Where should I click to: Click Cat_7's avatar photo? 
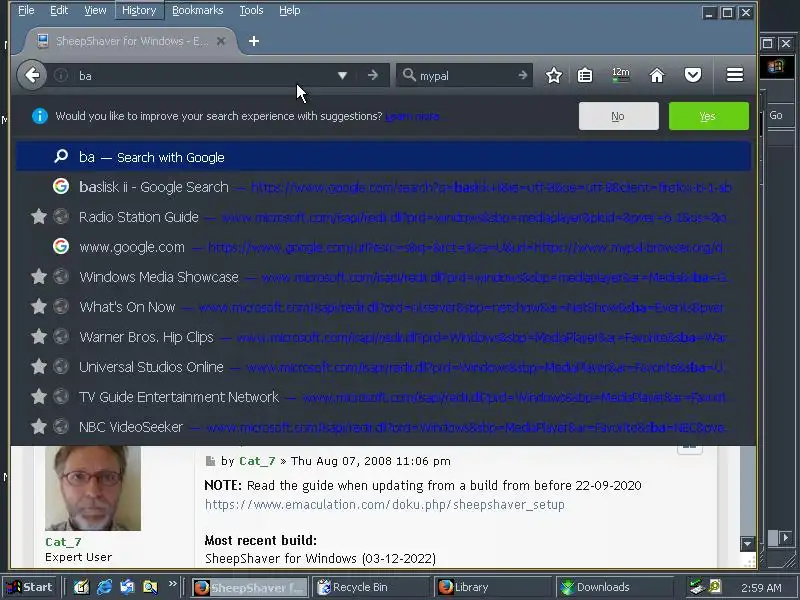tap(93, 488)
